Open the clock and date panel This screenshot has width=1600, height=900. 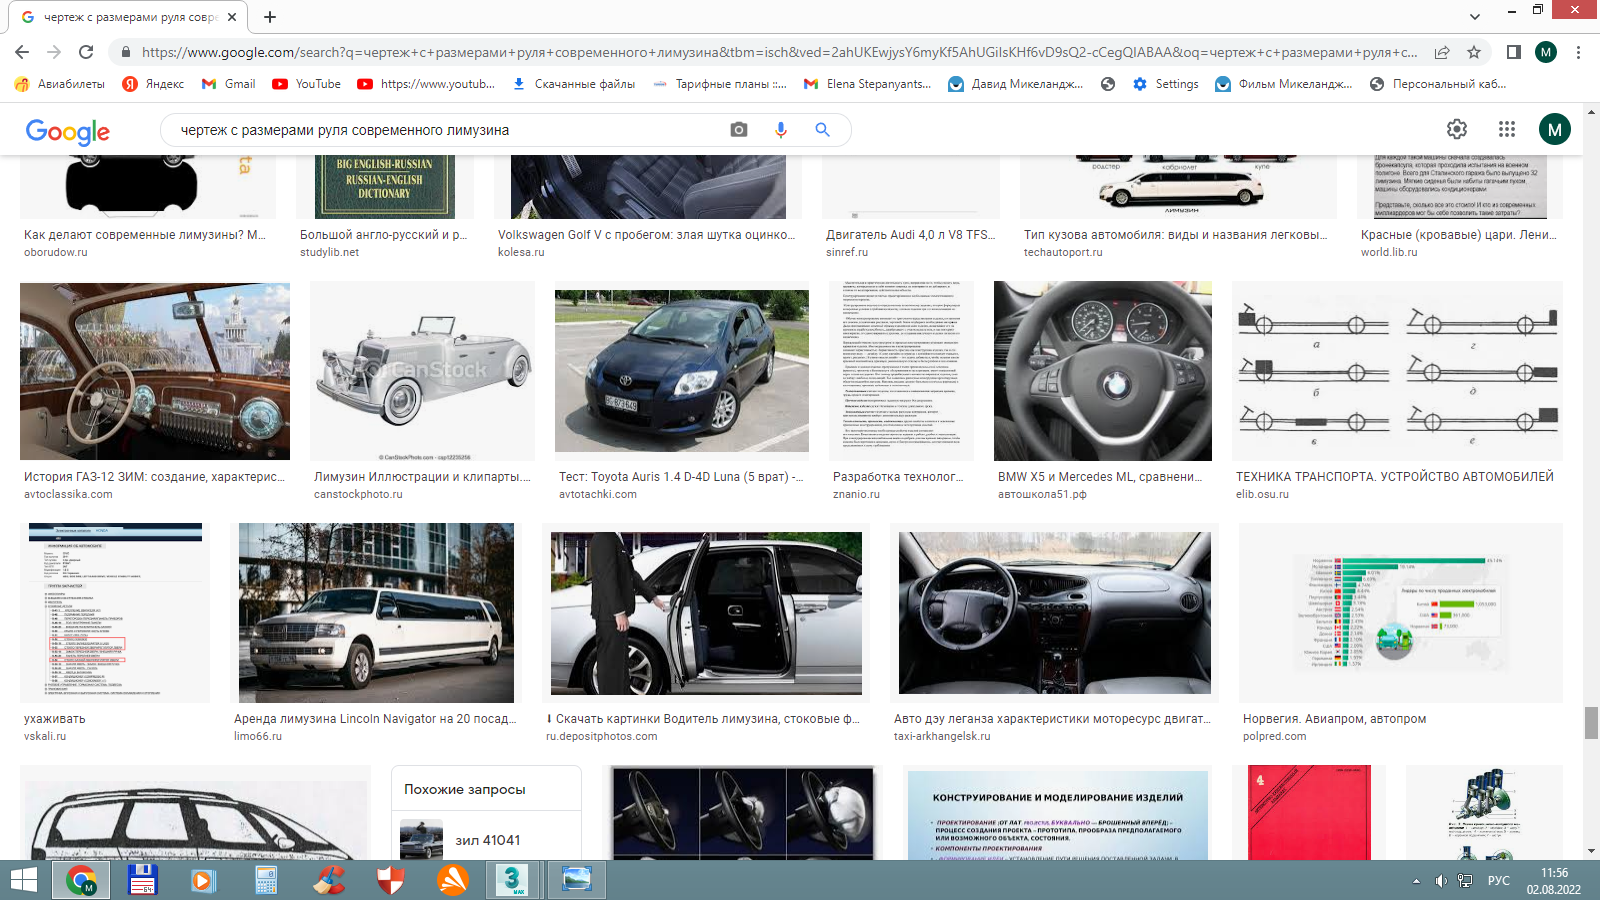(1554, 881)
